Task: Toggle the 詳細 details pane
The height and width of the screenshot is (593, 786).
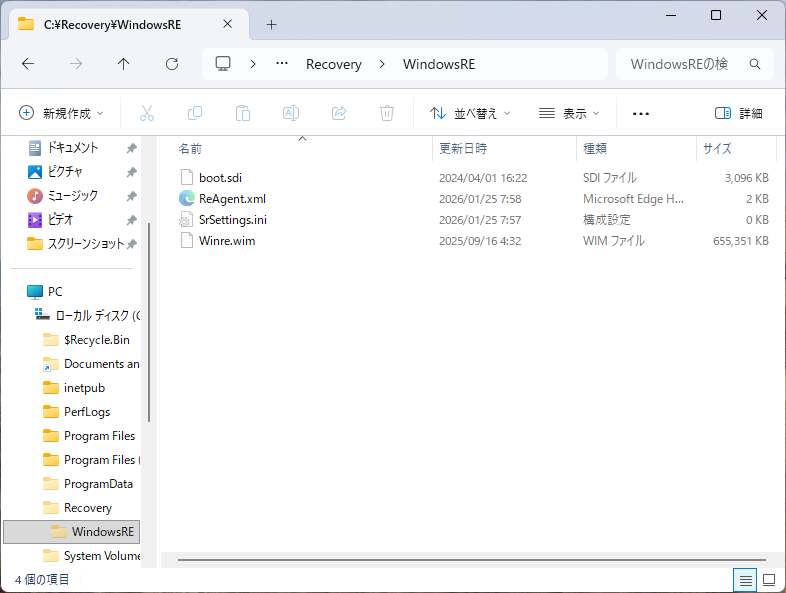Action: (x=739, y=113)
